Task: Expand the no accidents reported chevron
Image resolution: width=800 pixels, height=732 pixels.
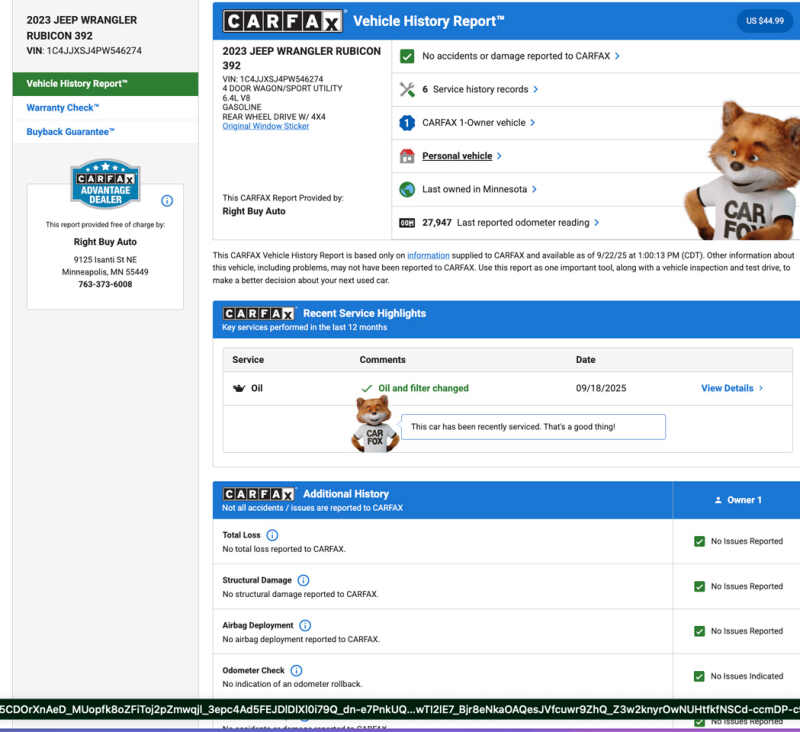Action: [617, 56]
